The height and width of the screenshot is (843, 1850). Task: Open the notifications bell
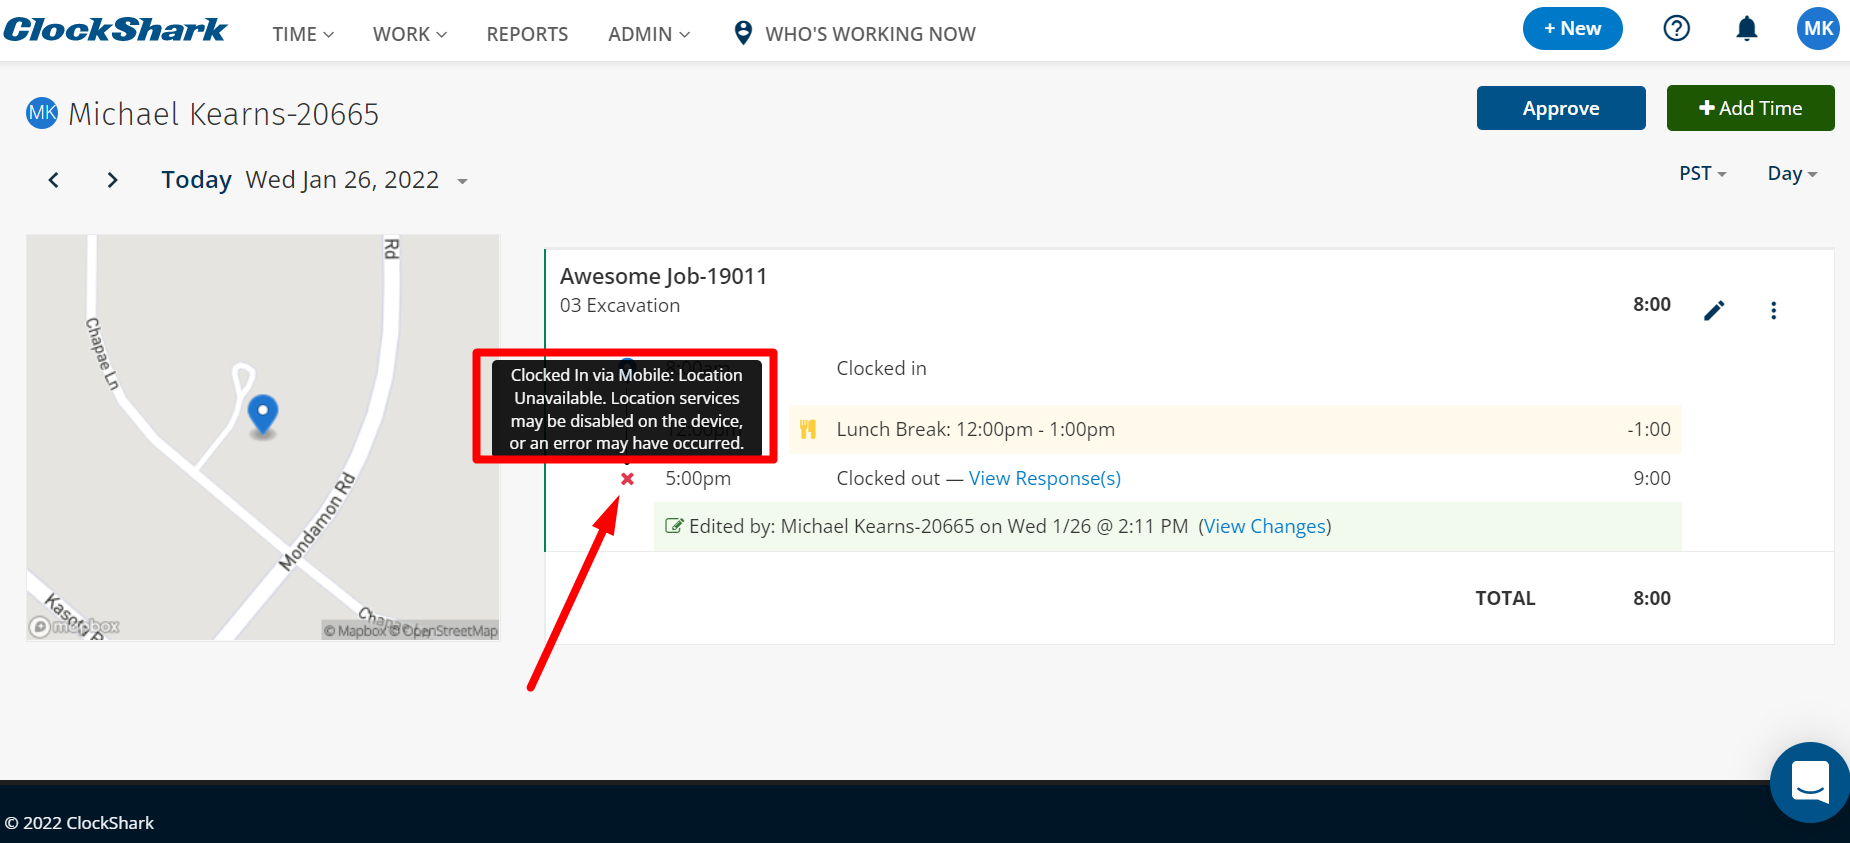click(x=1746, y=29)
